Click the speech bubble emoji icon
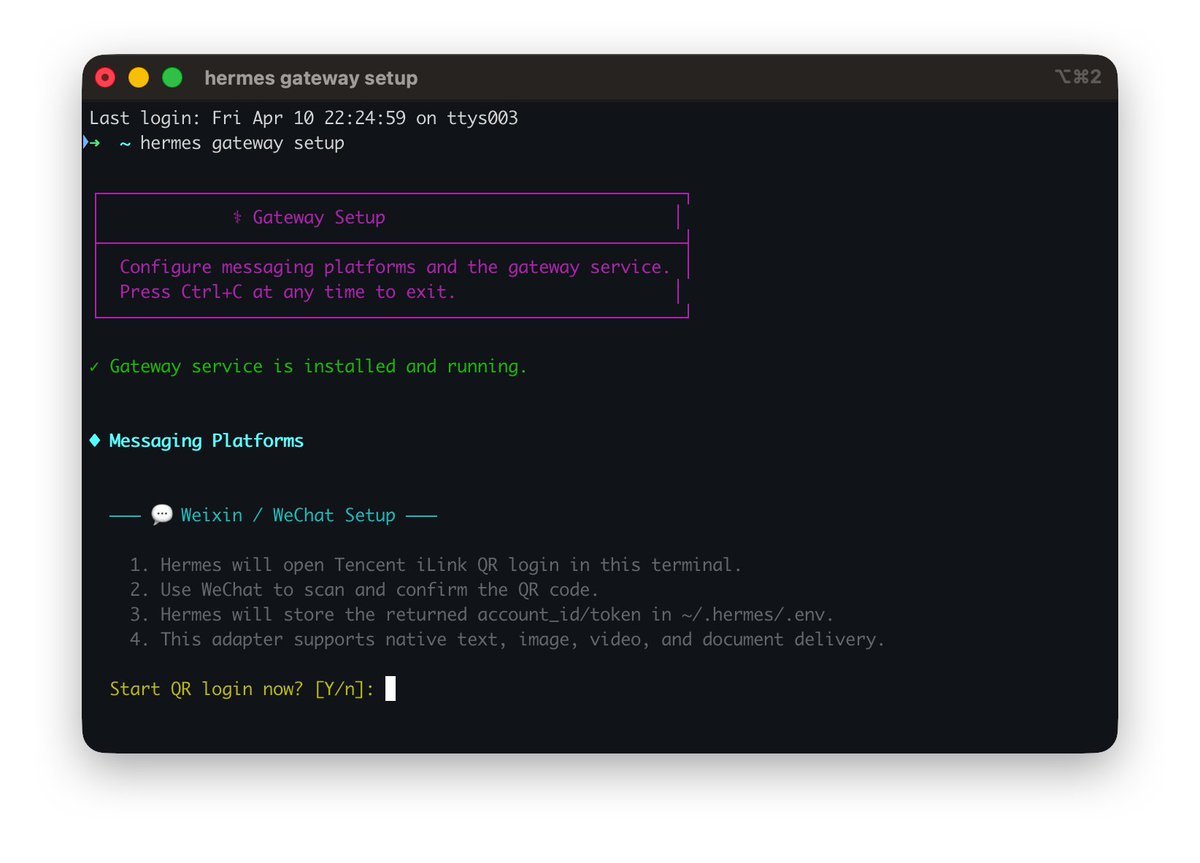Screen dimensions: 1200x863 coord(161,515)
